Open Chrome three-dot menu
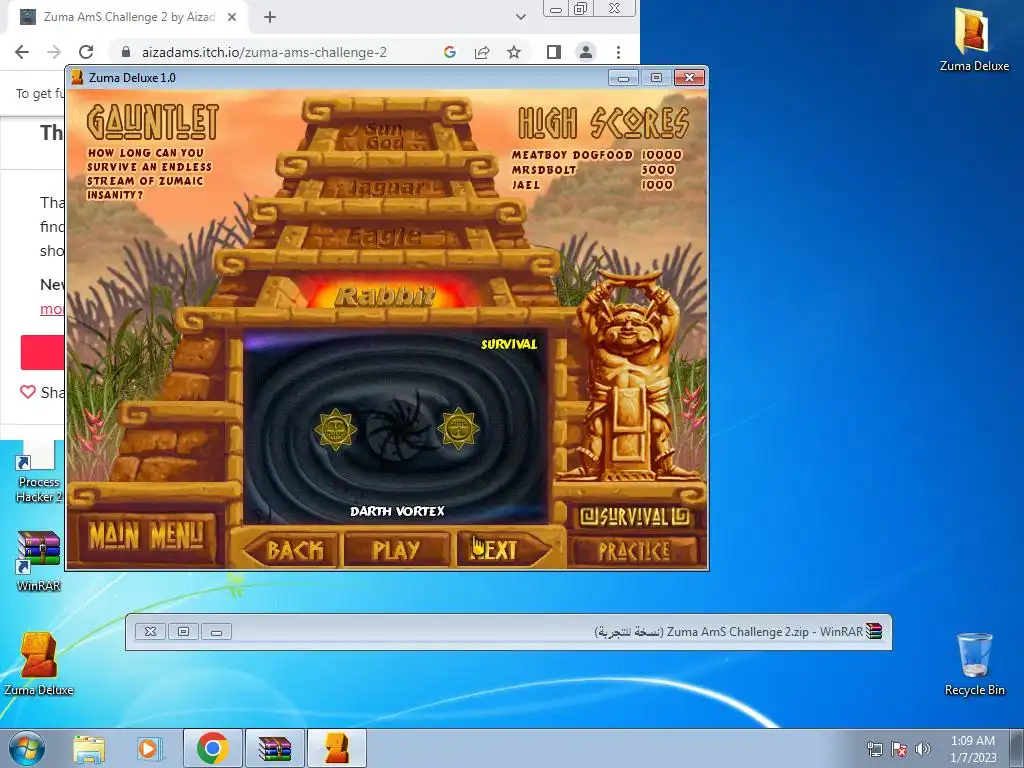The image size is (1024, 768). (618, 52)
